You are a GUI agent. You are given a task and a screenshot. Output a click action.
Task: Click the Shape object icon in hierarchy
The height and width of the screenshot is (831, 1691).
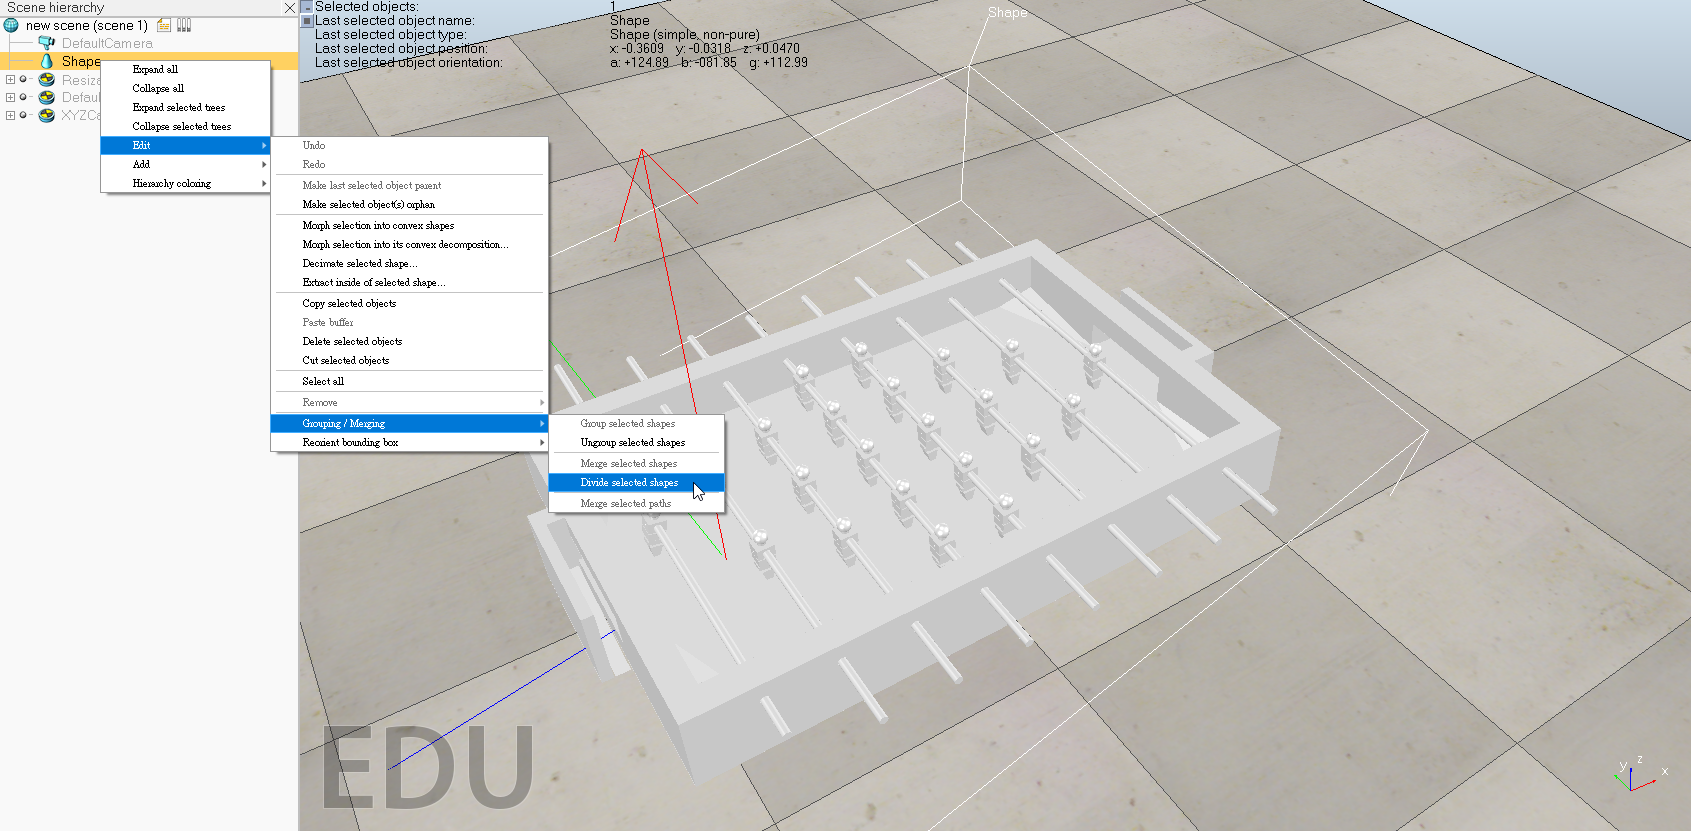pyautogui.click(x=46, y=61)
